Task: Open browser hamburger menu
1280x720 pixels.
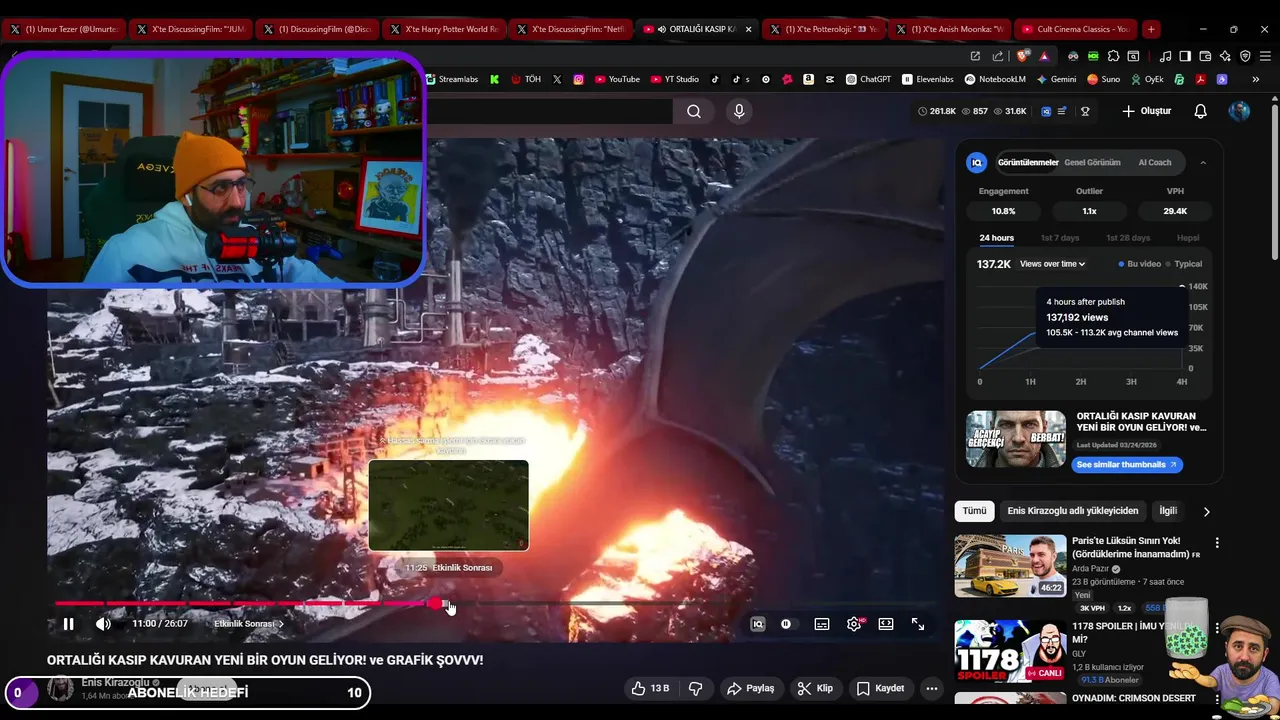Action: 1265,56
